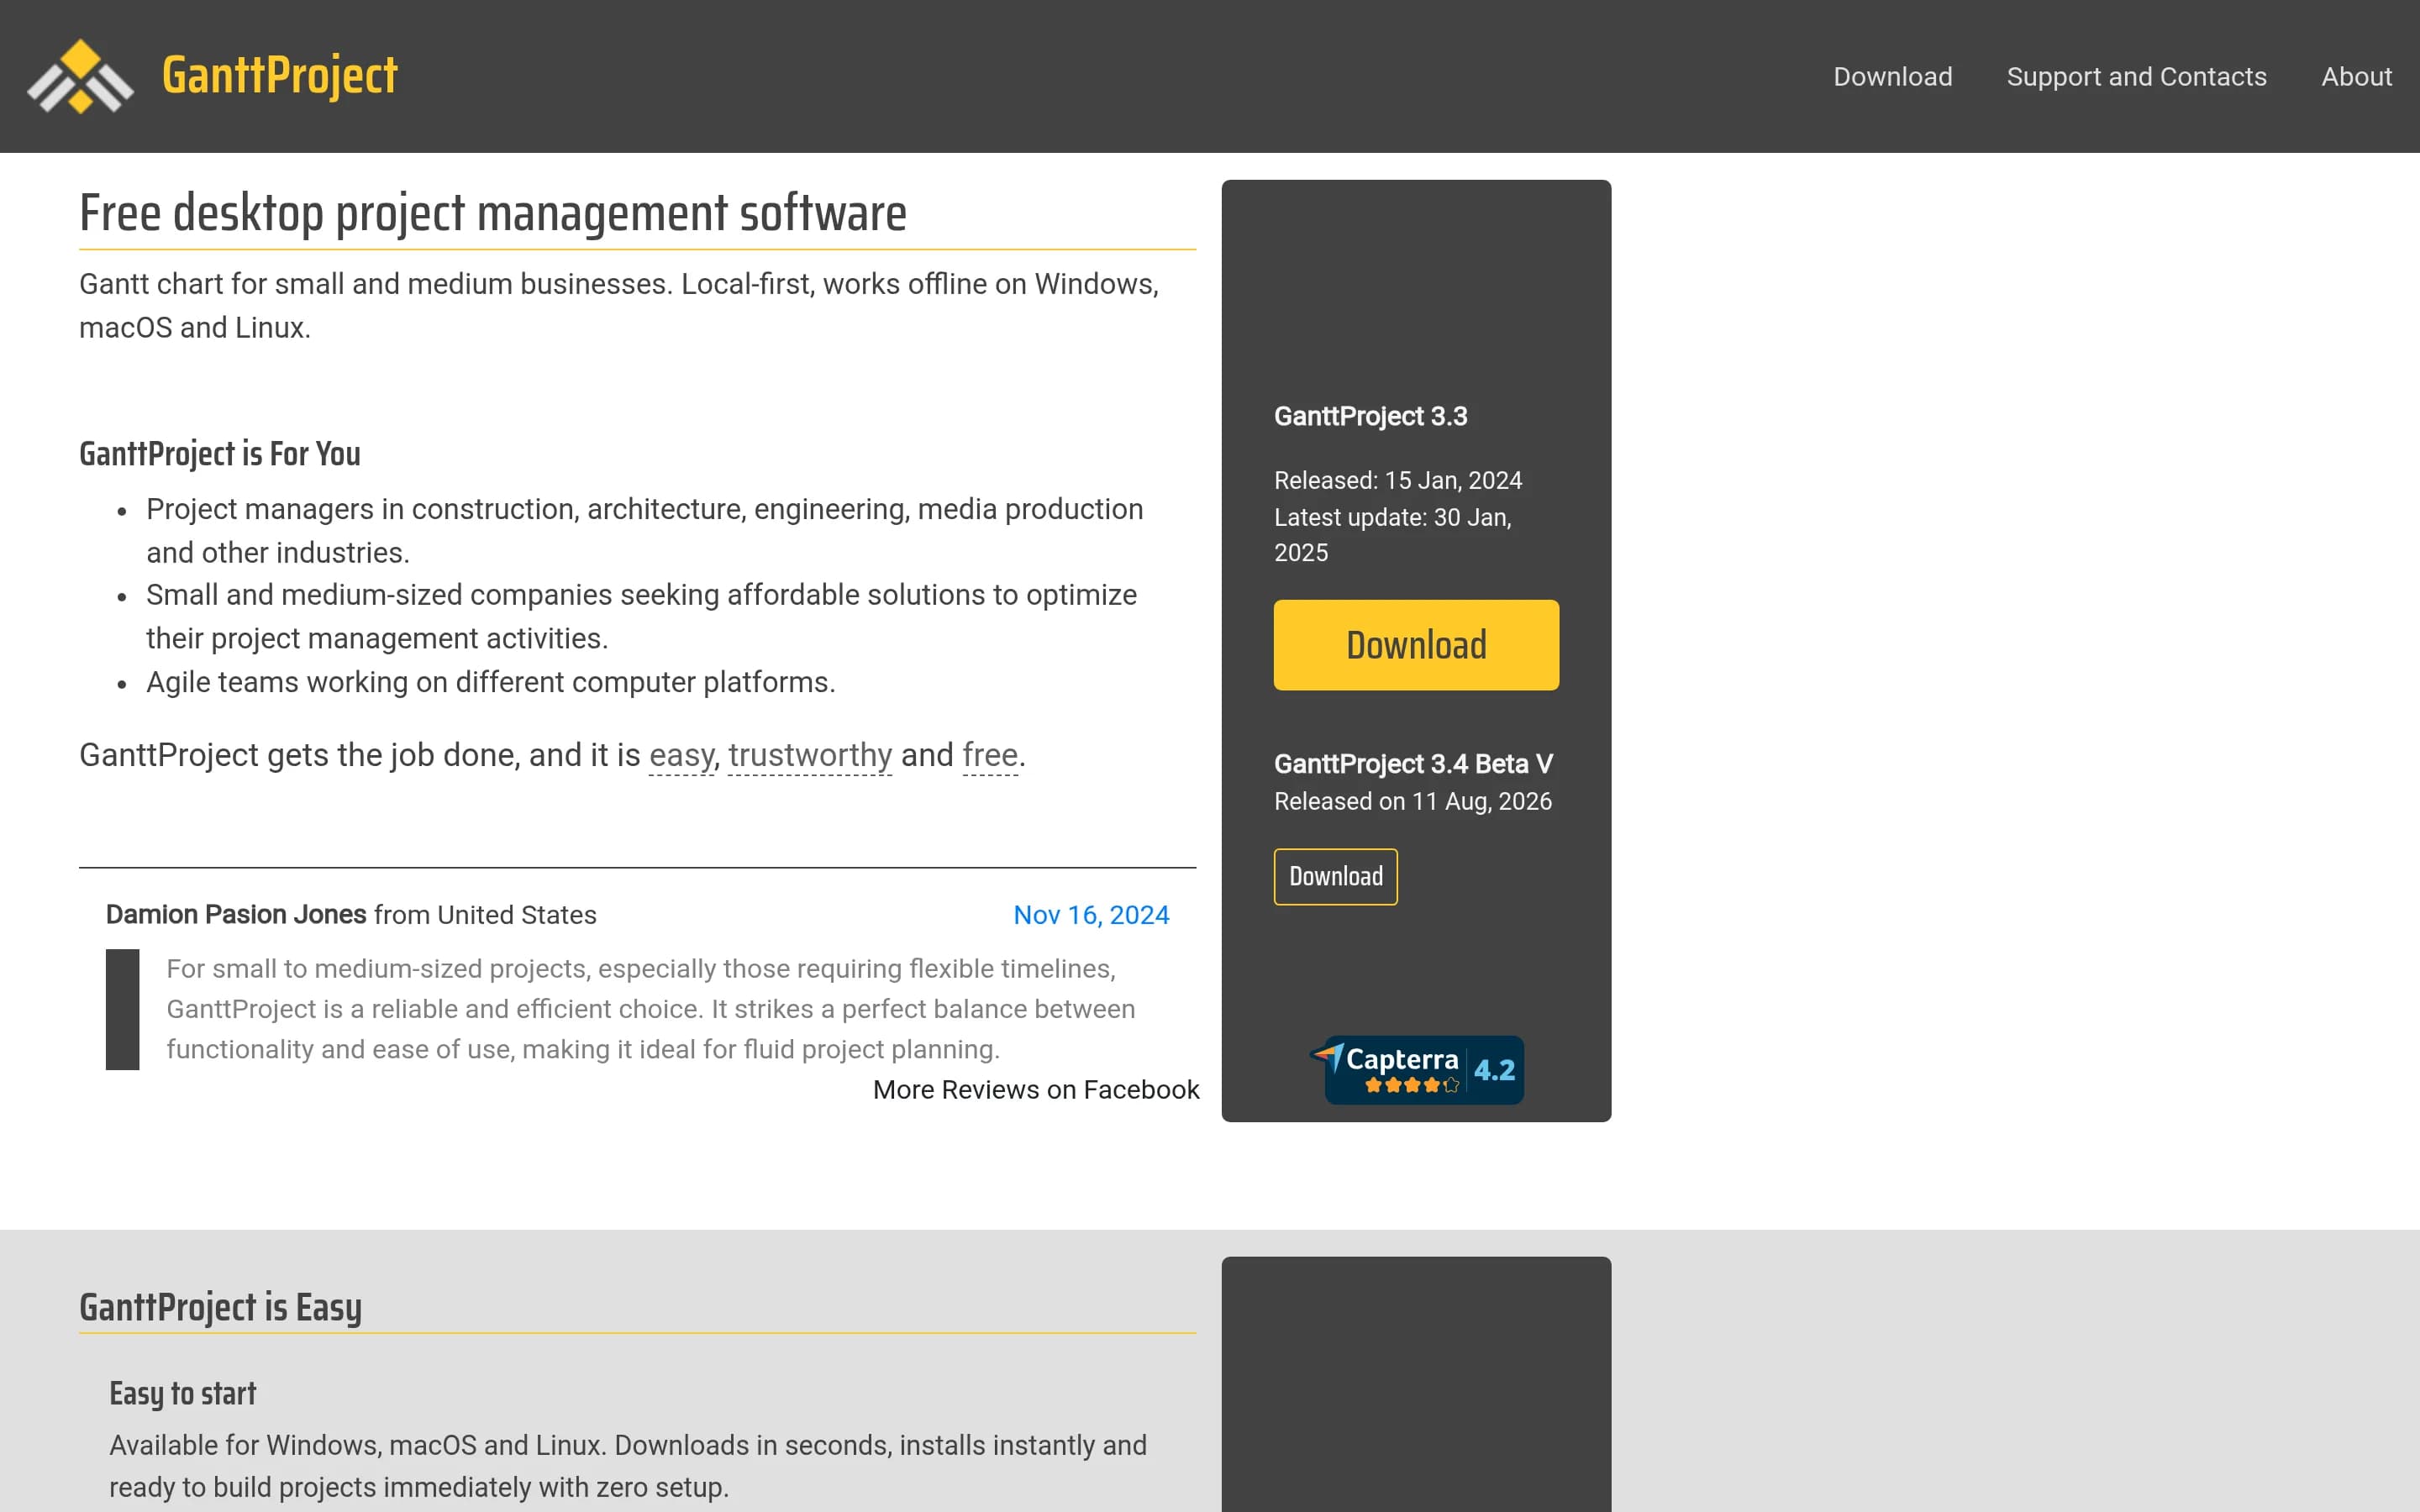Click the Released: 15 Jan, 2024 text
2420x1512 pixels.
pyautogui.click(x=1398, y=481)
